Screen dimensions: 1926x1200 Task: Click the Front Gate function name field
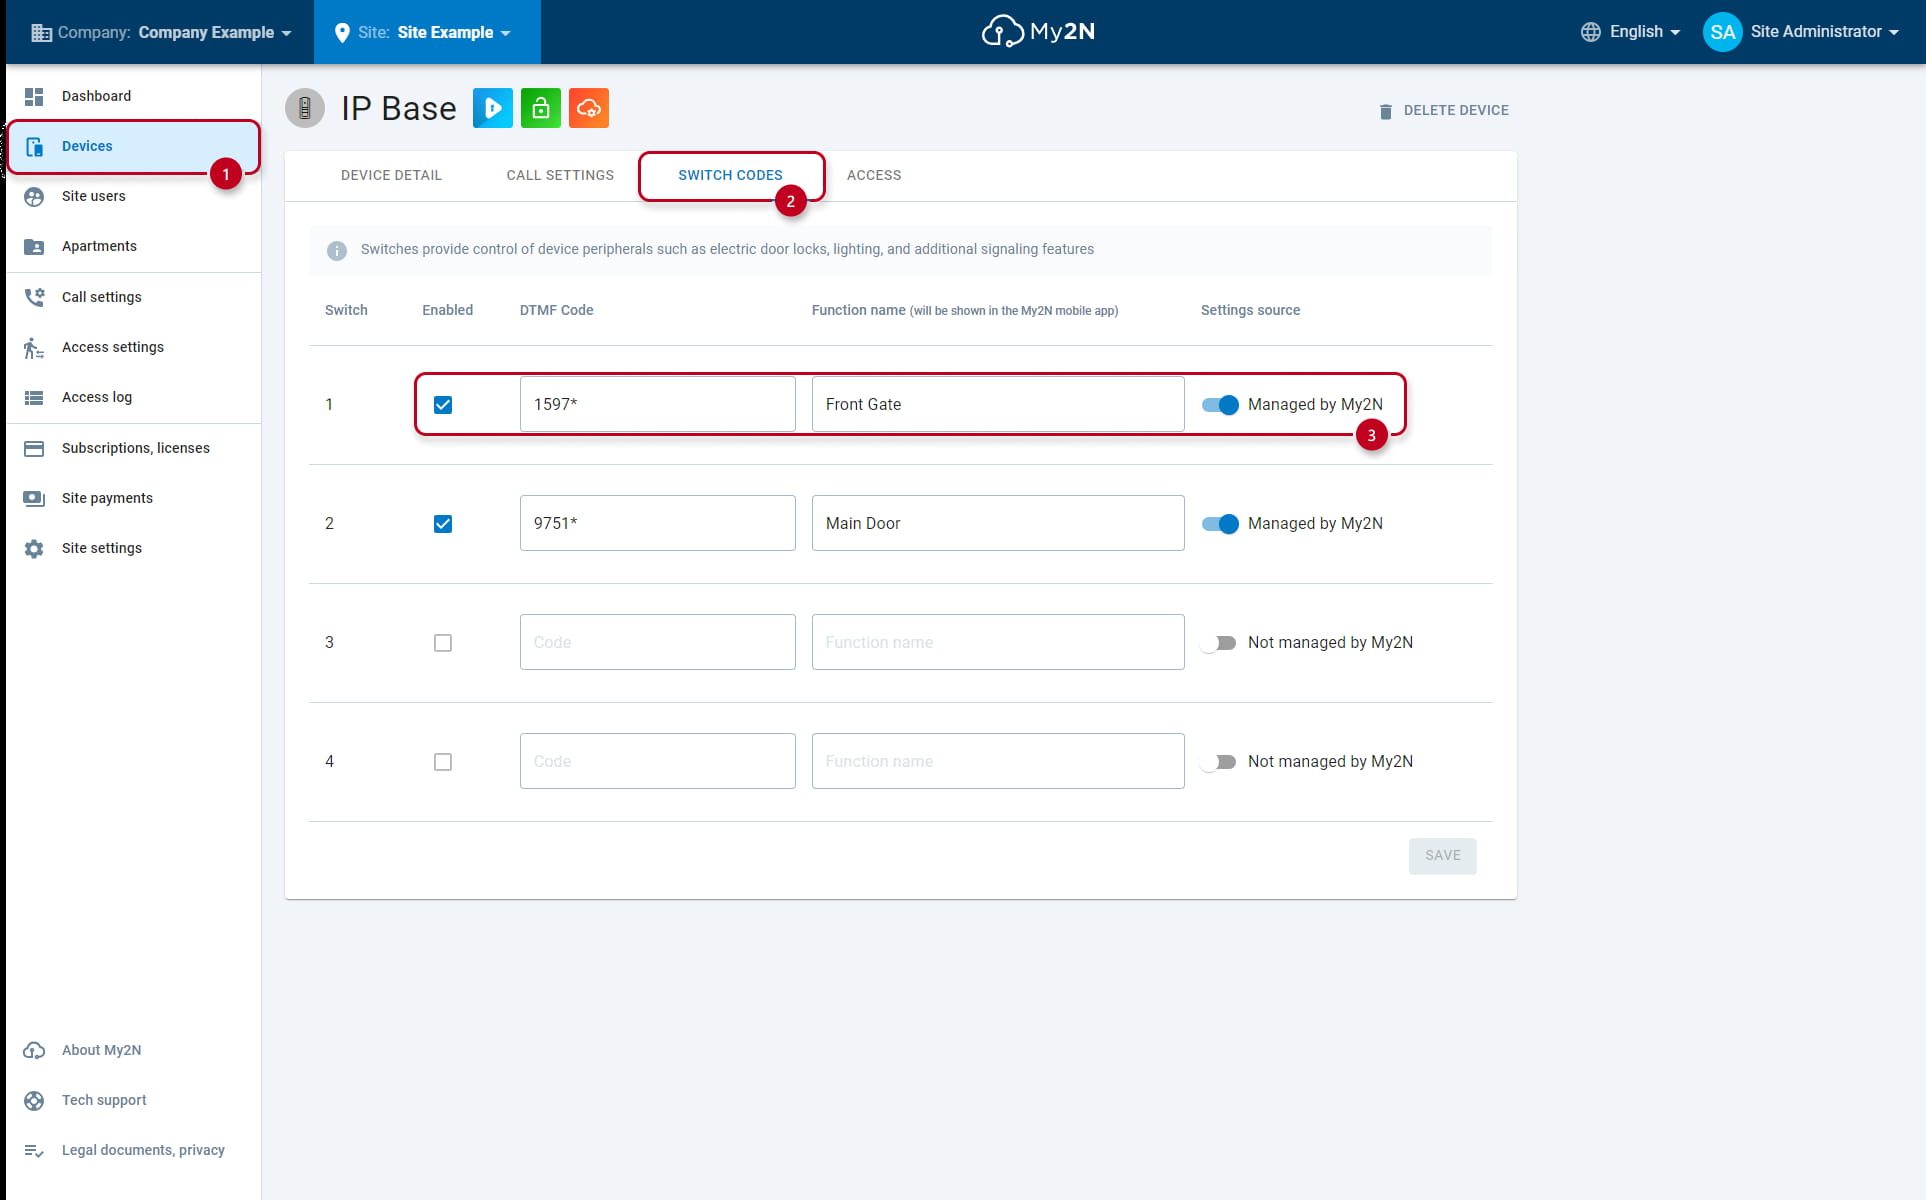pos(998,405)
